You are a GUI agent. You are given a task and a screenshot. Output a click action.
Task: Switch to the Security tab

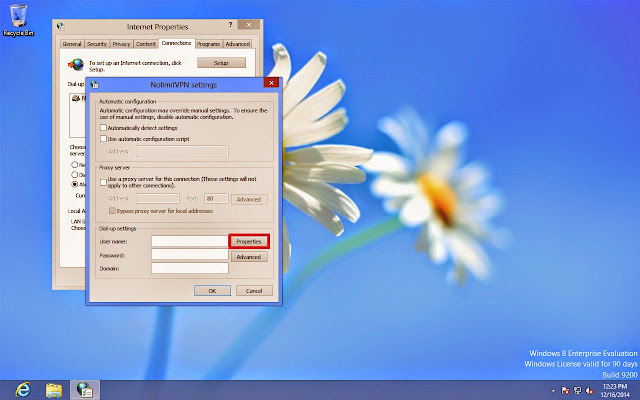[x=97, y=44]
